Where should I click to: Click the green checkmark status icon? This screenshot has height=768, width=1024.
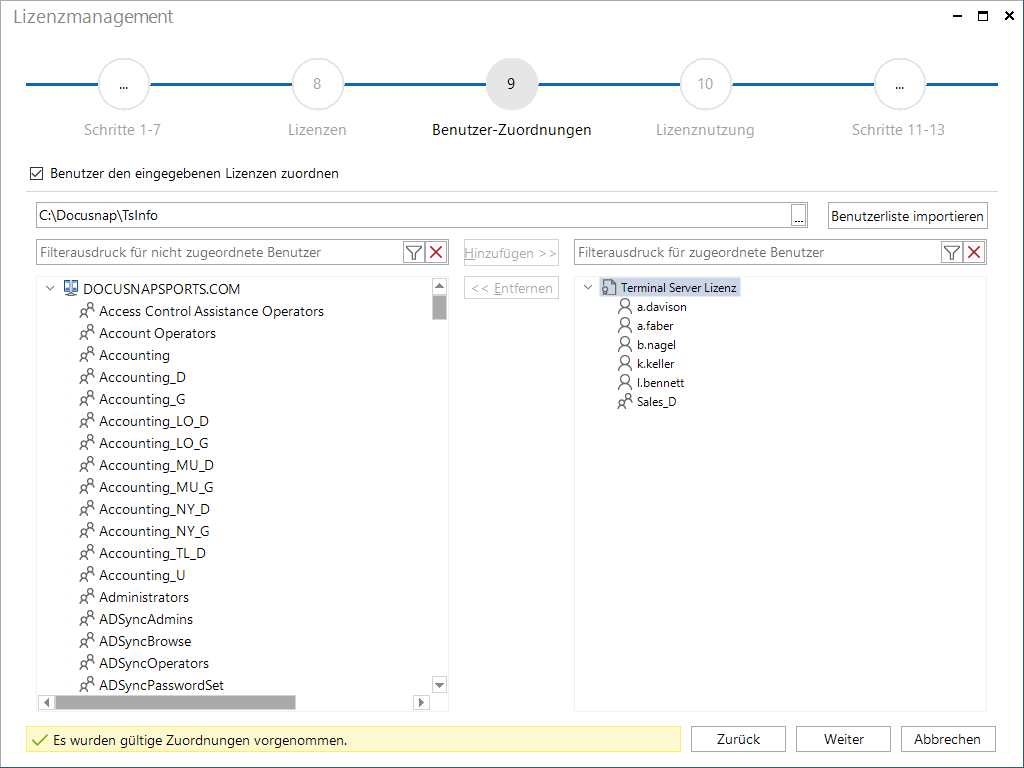tap(40, 740)
